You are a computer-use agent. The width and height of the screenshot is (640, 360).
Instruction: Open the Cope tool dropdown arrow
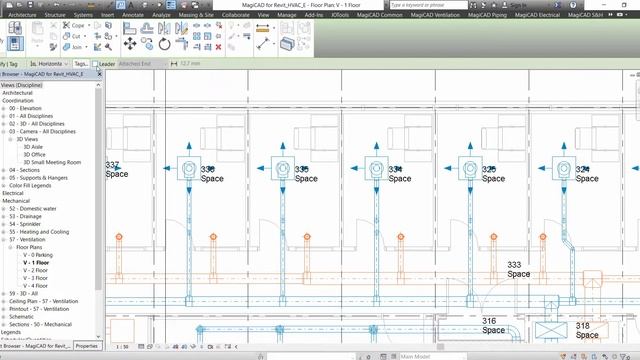coord(89,25)
